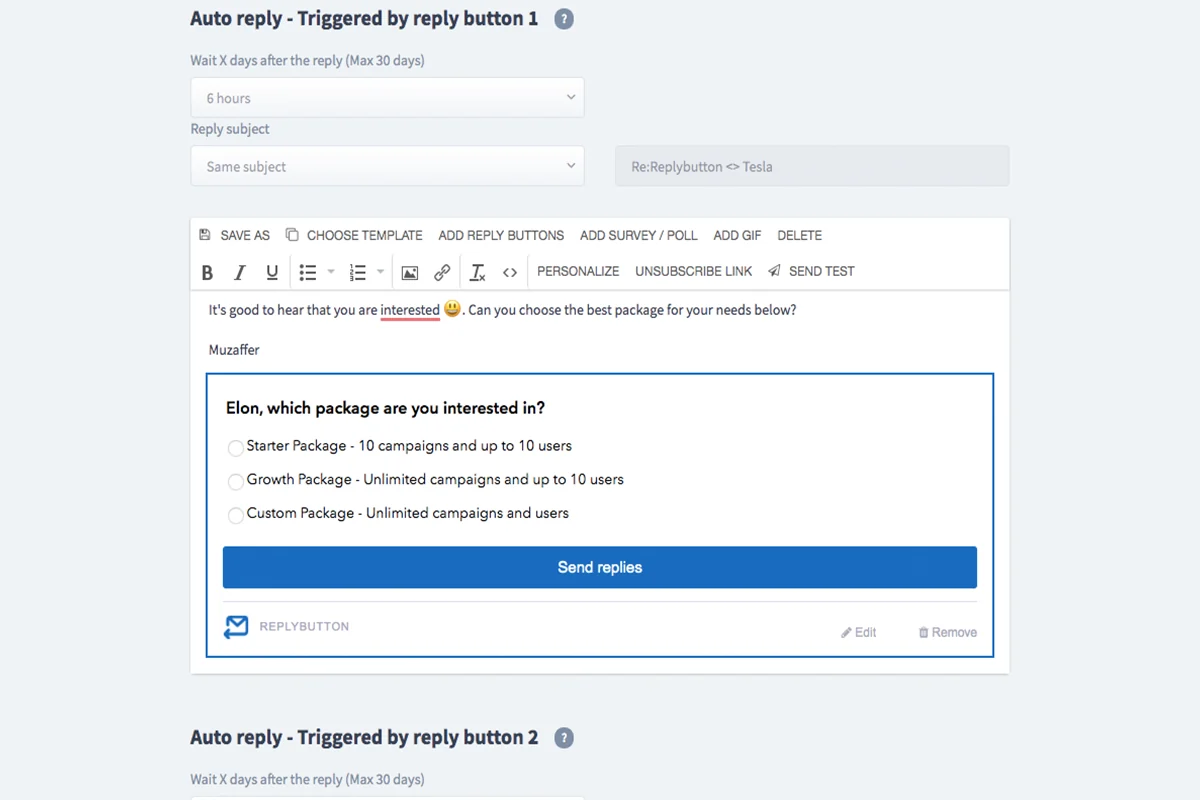This screenshot has width=1200, height=800.
Task: Open bulleted list style arrow
Action: [x=331, y=272]
